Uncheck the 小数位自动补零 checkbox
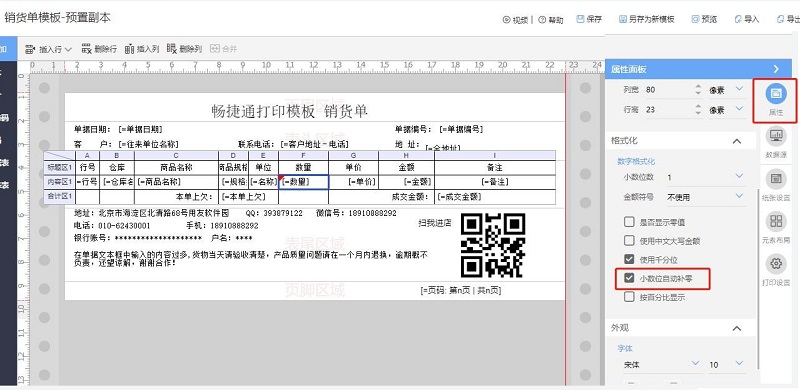Image resolution: width=800 pixels, height=390 pixels. click(629, 278)
